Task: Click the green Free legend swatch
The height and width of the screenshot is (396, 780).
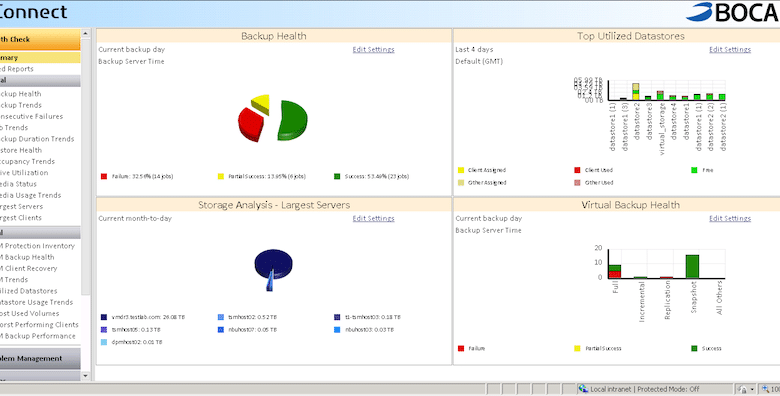Action: (694, 170)
